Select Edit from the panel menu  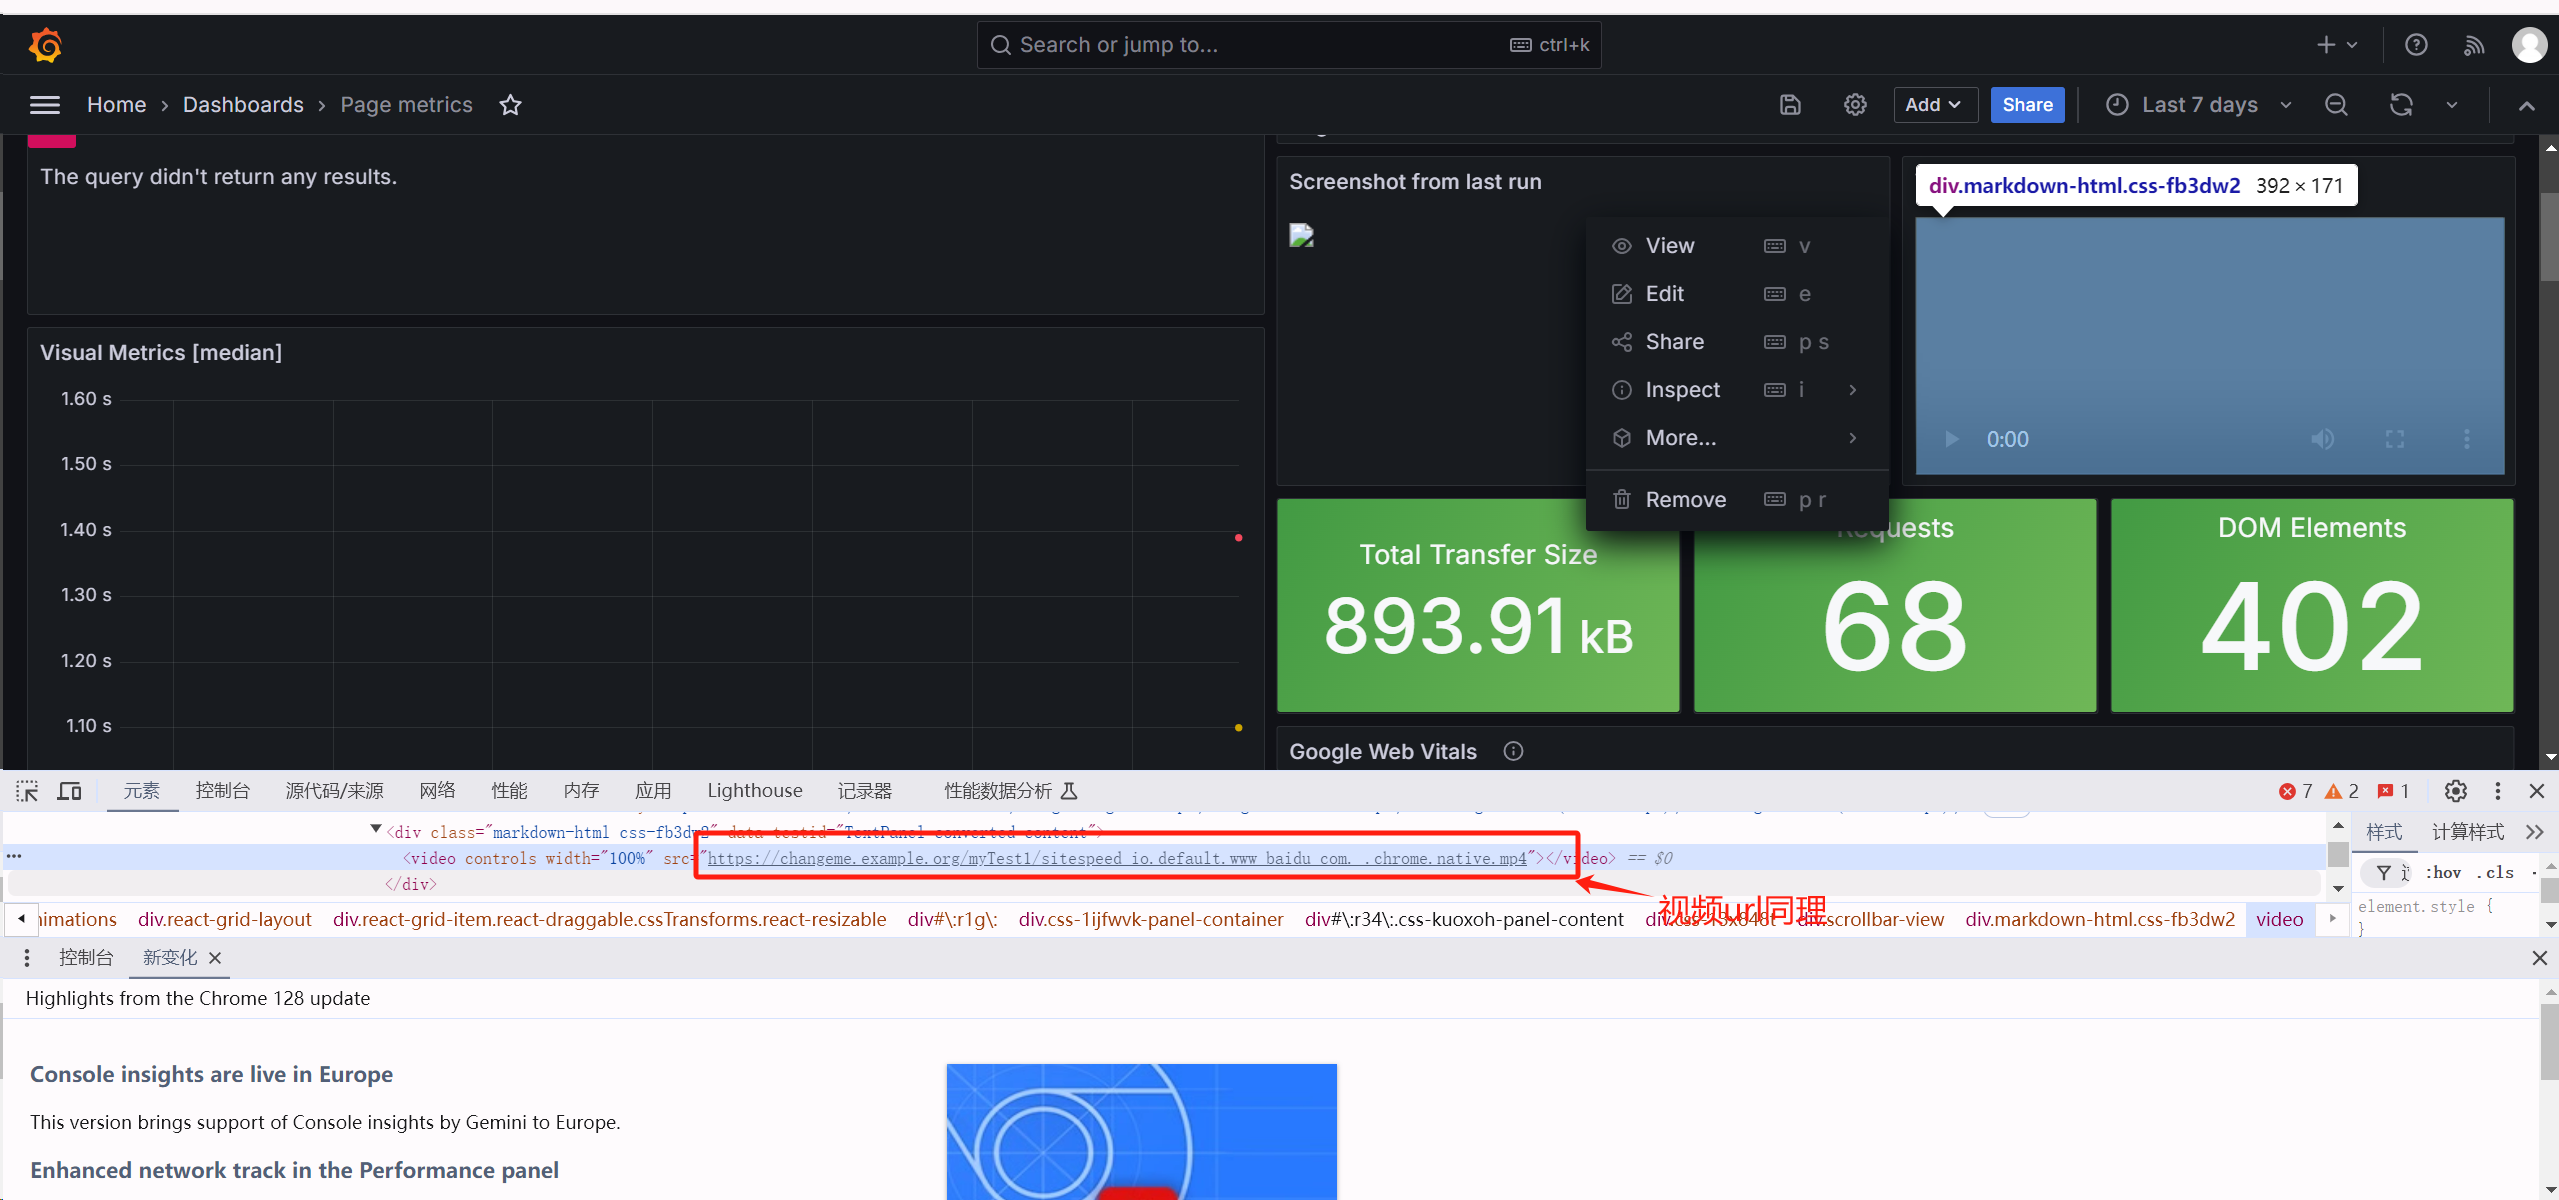(1664, 294)
